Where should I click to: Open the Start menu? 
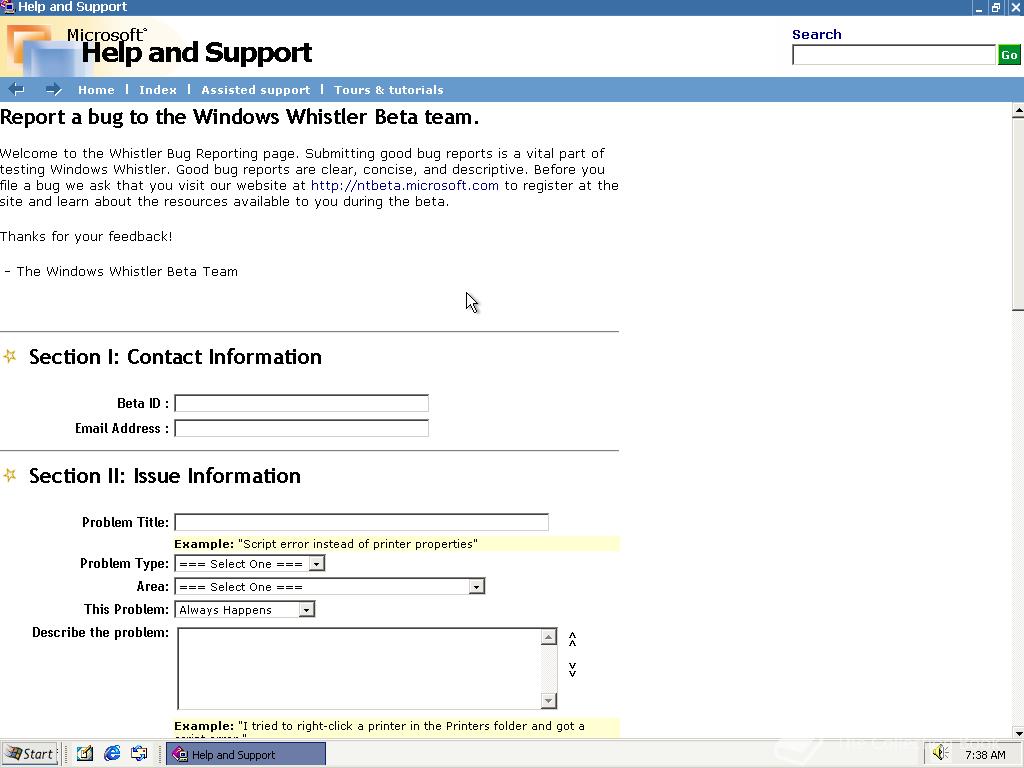click(31, 754)
